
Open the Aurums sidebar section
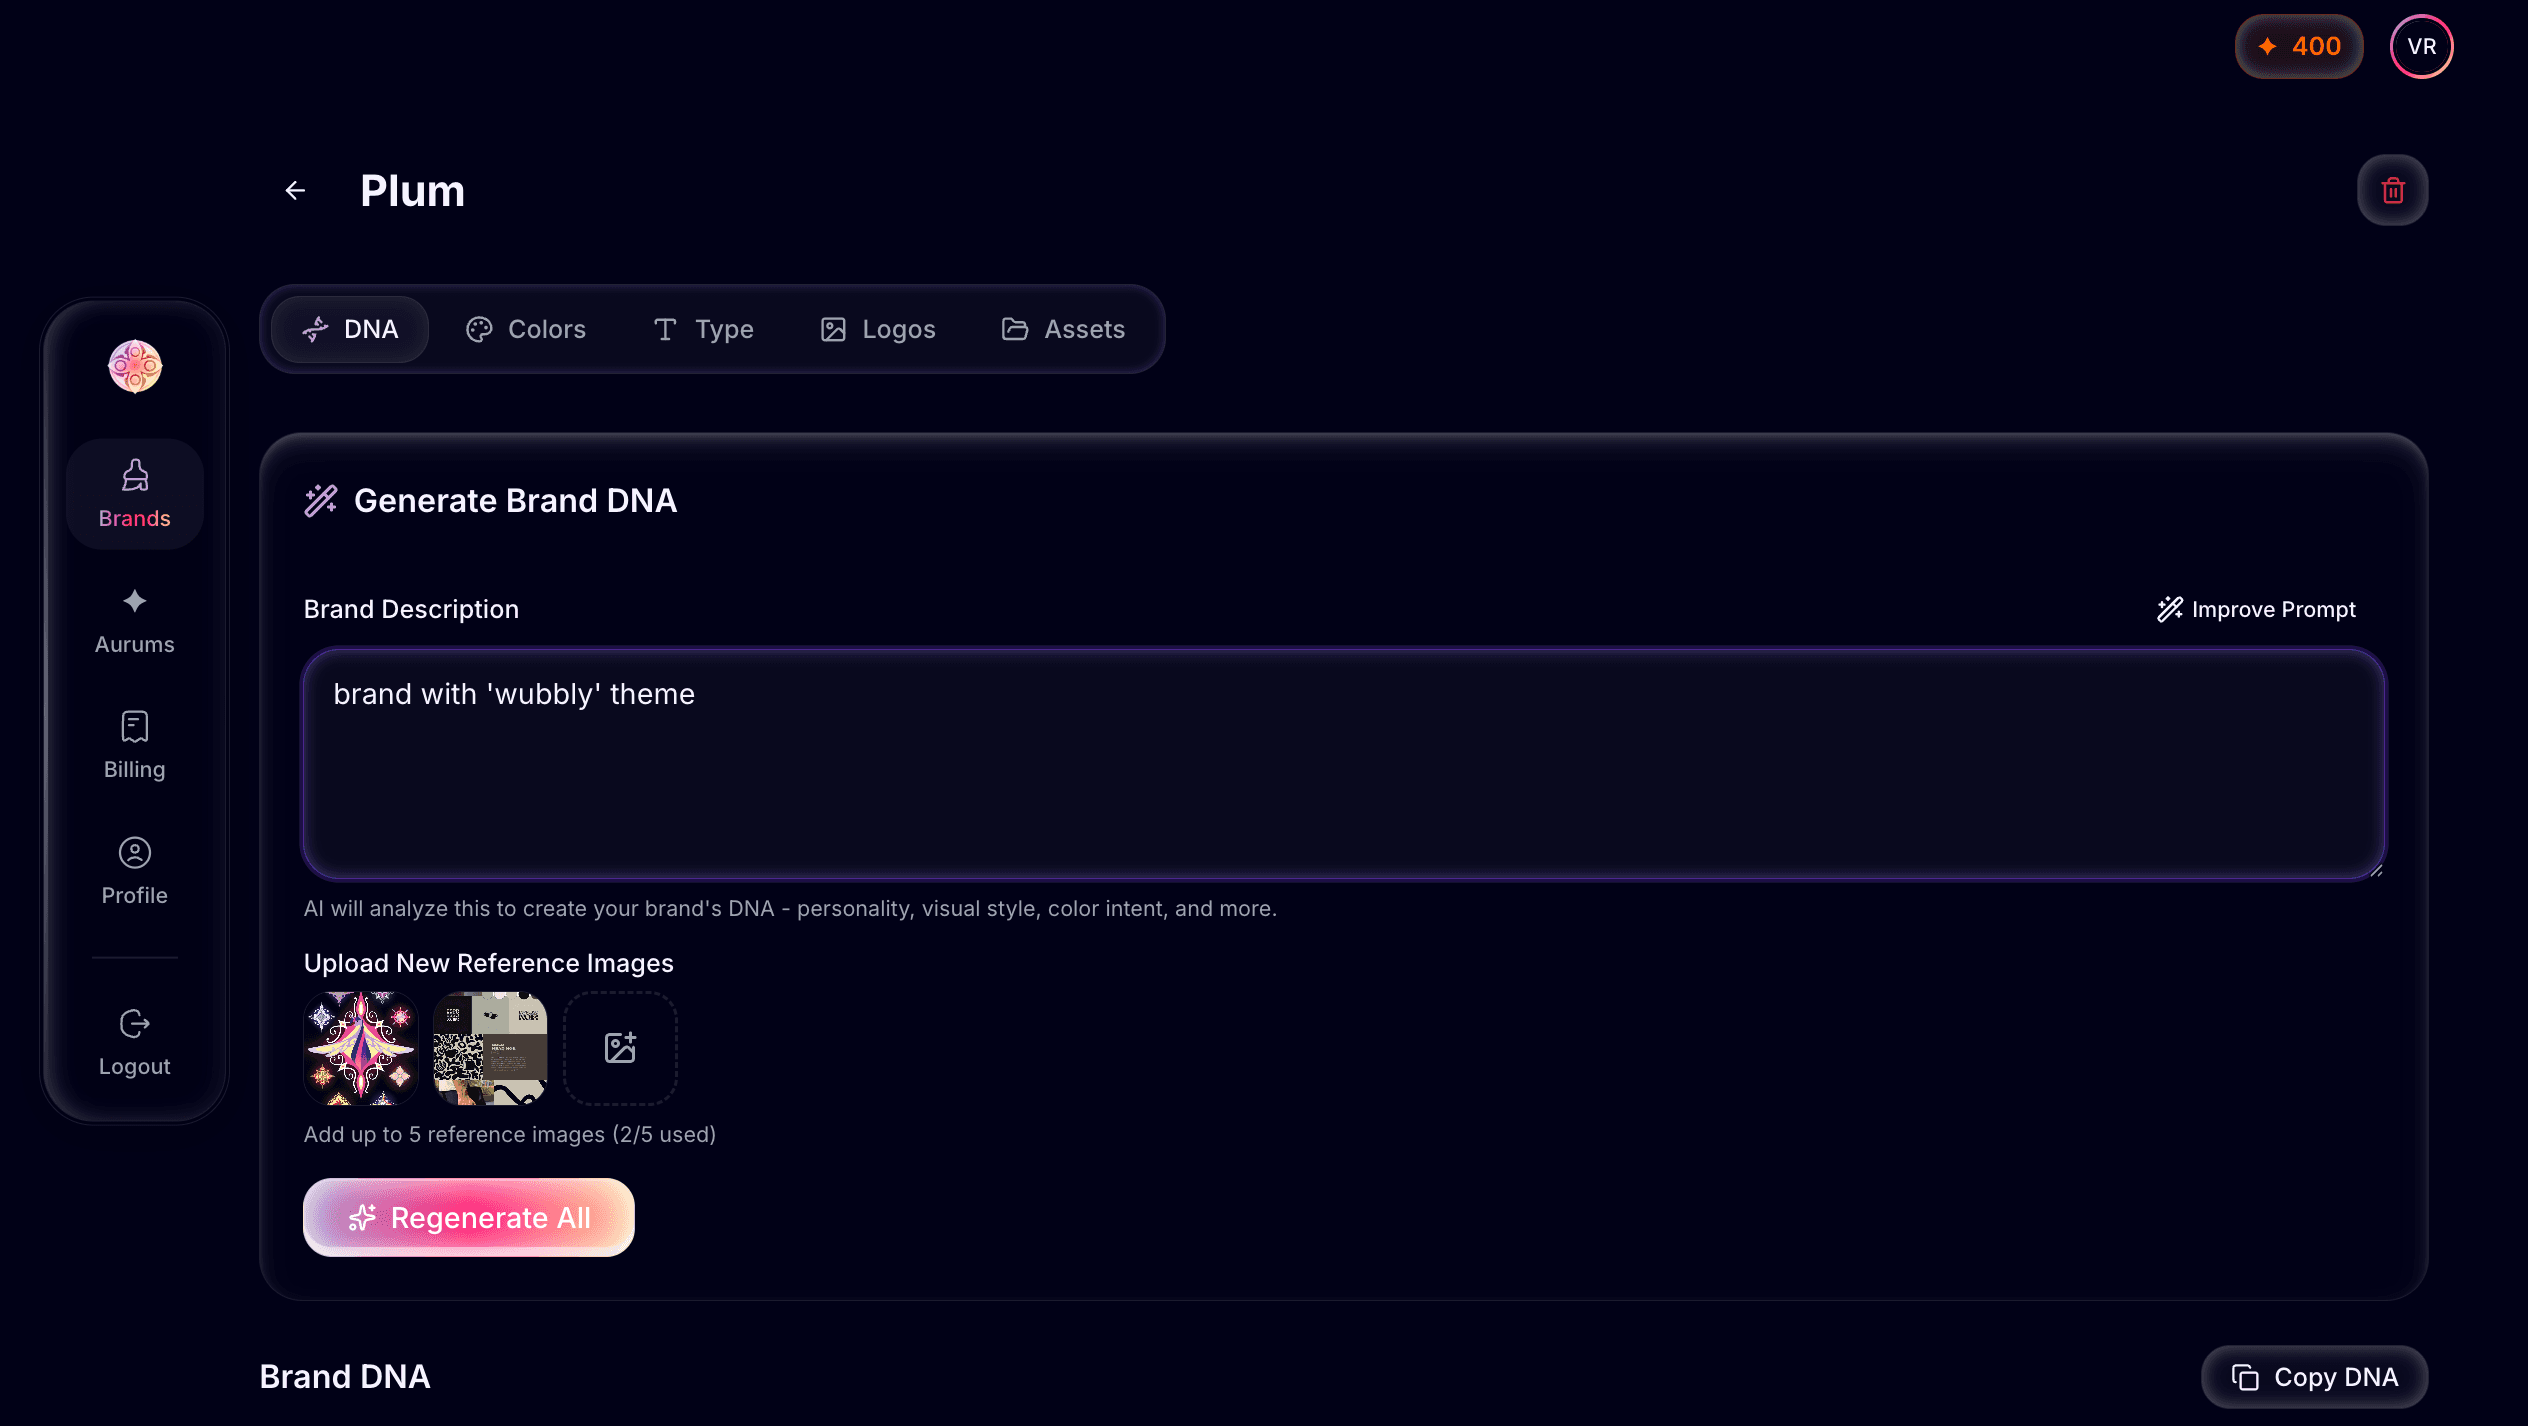pos(135,620)
